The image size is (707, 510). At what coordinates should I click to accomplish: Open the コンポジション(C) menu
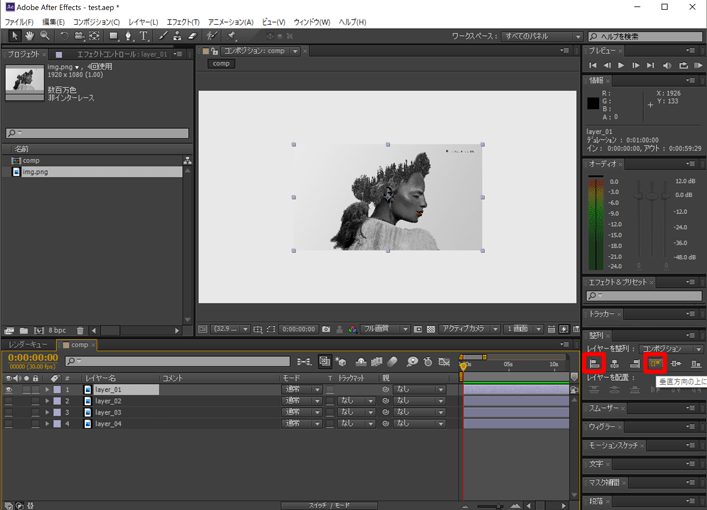(96, 22)
